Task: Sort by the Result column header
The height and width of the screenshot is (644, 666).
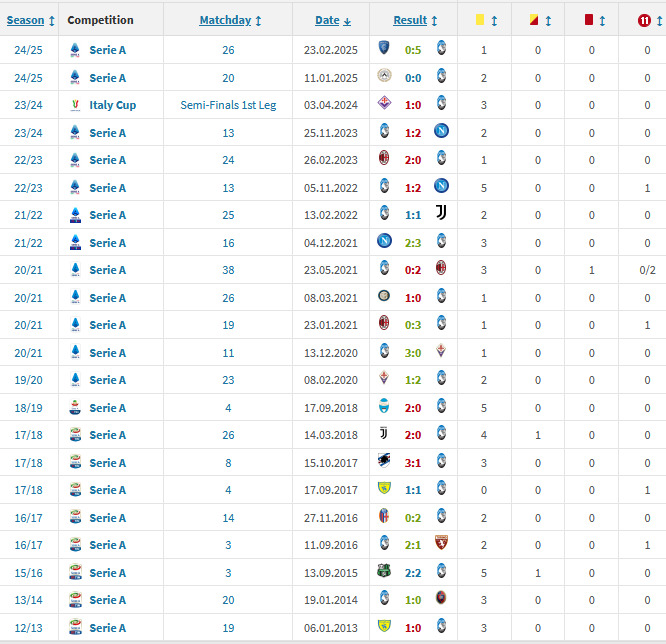Action: click(x=410, y=20)
